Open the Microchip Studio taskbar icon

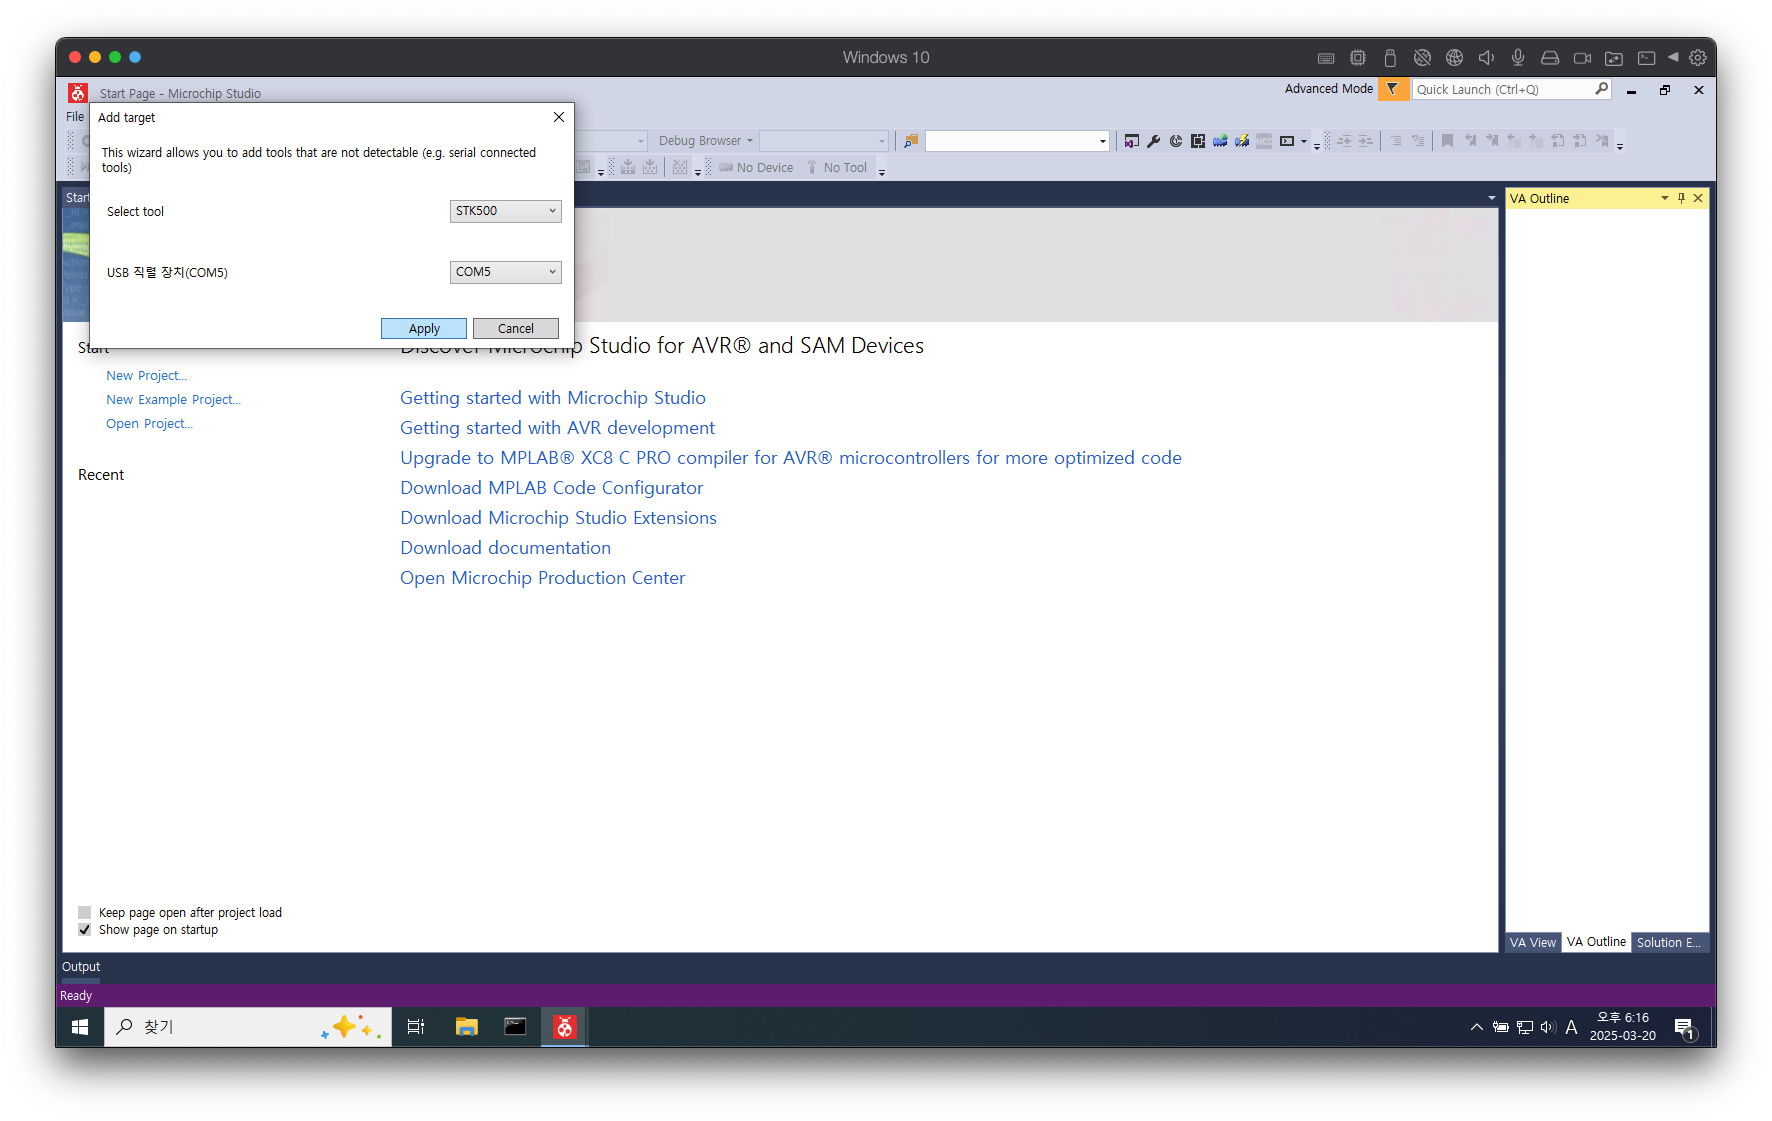pyautogui.click(x=565, y=1027)
